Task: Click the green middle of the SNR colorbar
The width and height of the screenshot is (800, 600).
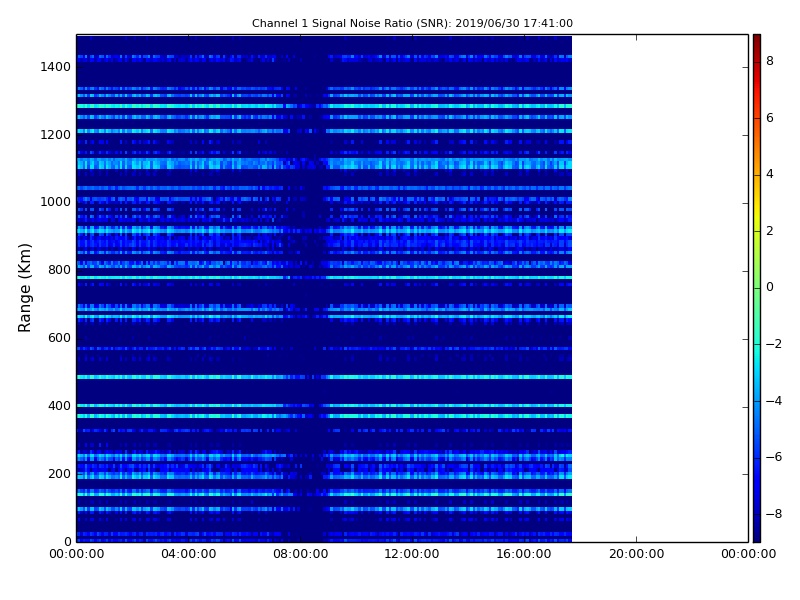Action: click(757, 288)
